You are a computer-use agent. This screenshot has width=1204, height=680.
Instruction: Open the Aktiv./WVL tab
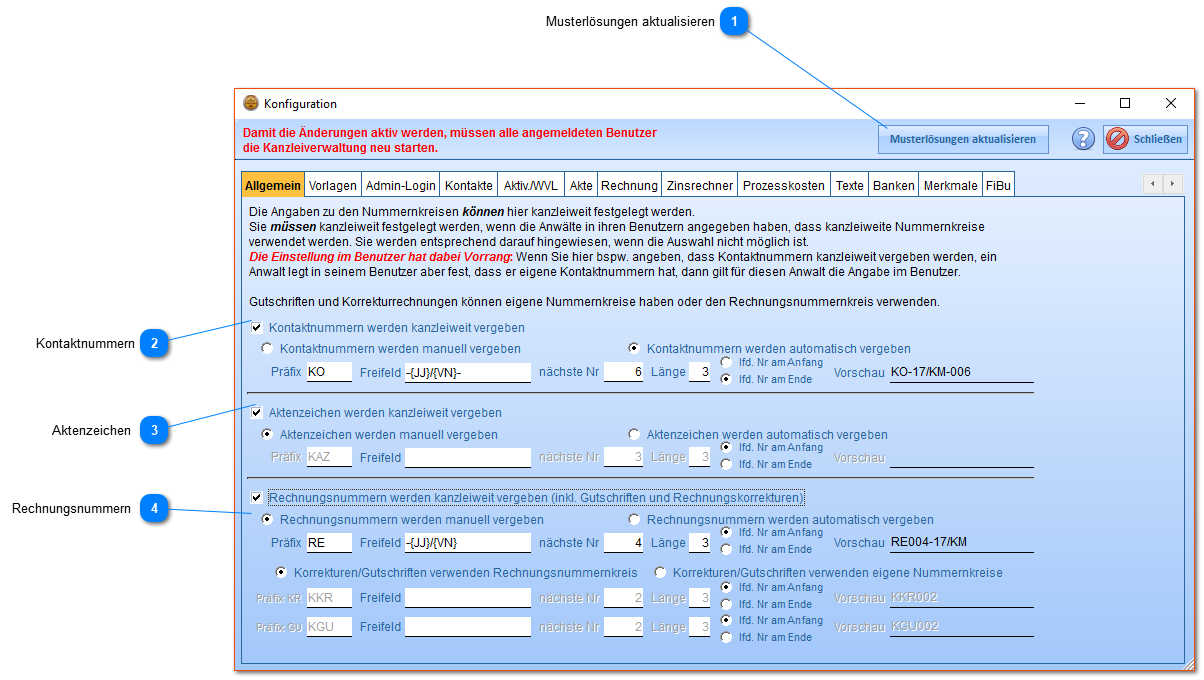click(x=531, y=185)
